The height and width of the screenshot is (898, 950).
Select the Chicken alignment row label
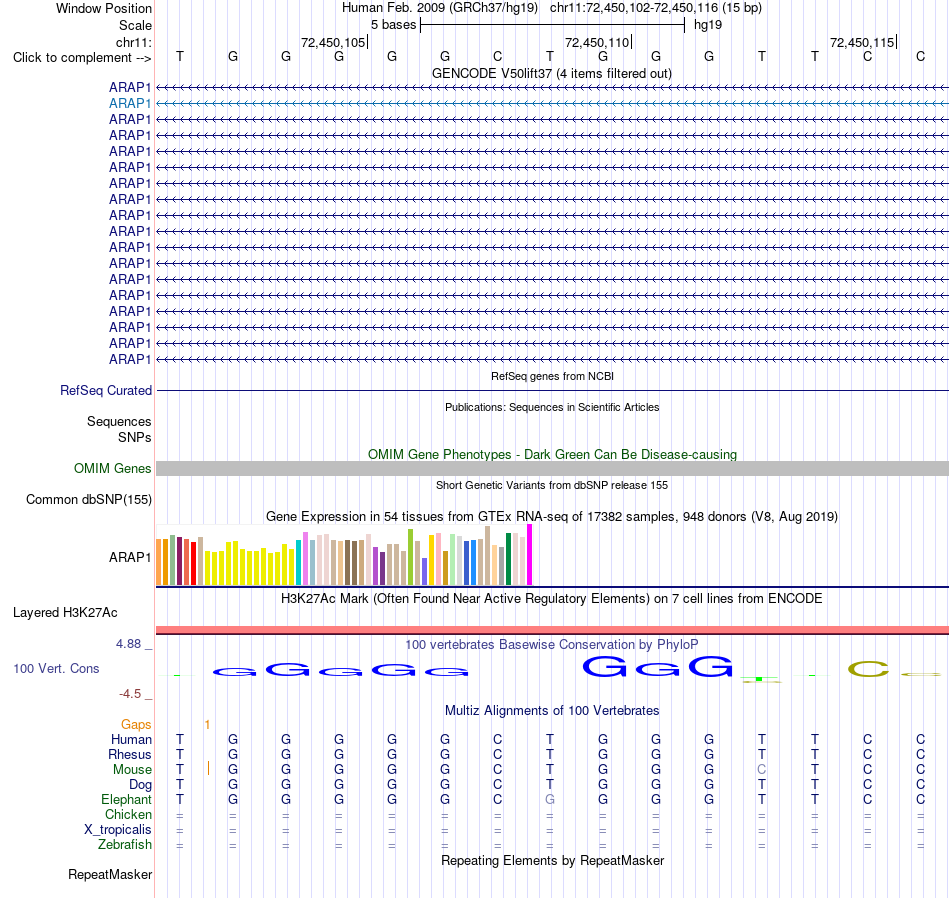128,814
